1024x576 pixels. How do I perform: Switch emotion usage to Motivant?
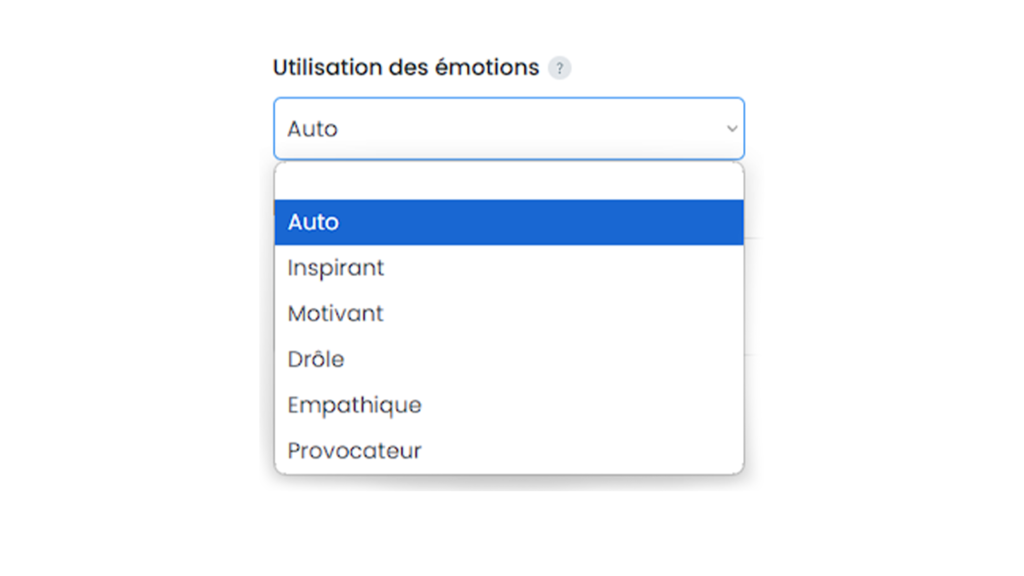[x=509, y=313]
